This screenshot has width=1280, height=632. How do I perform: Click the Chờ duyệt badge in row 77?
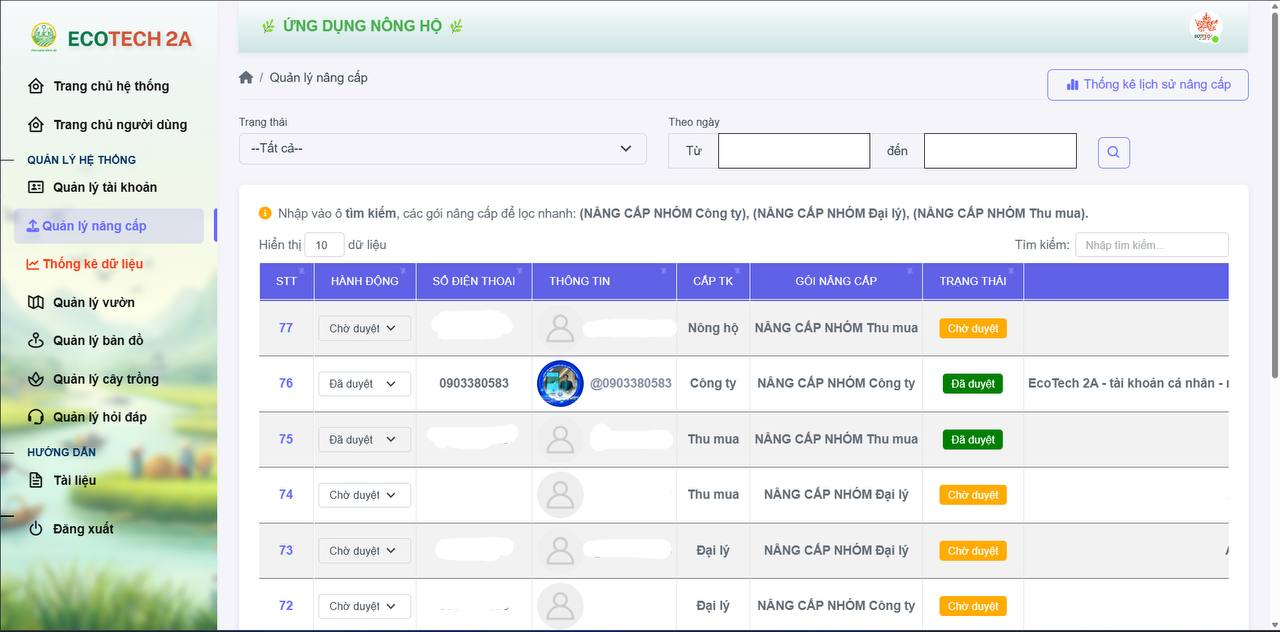(972, 329)
